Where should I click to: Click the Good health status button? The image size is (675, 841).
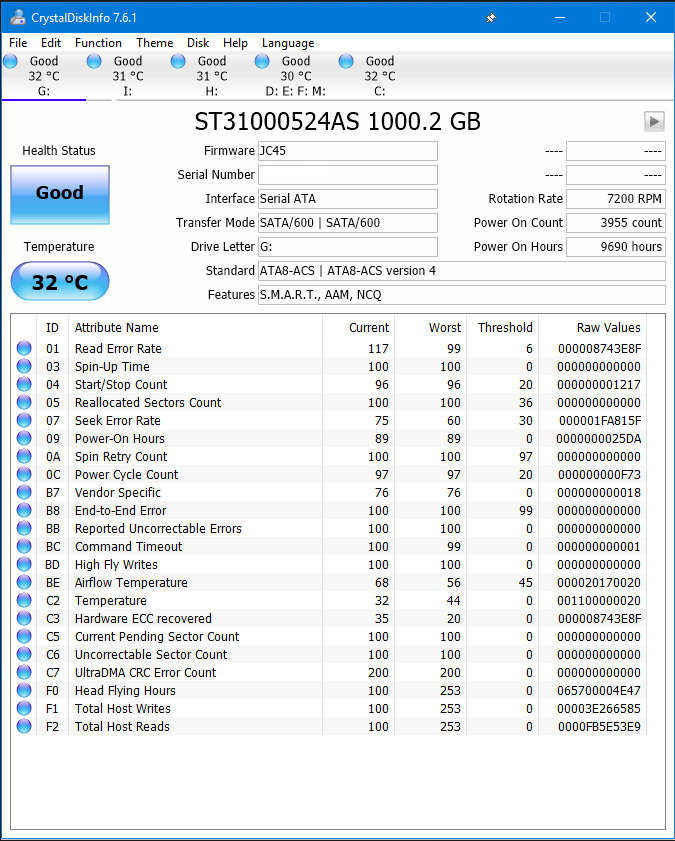[x=60, y=195]
